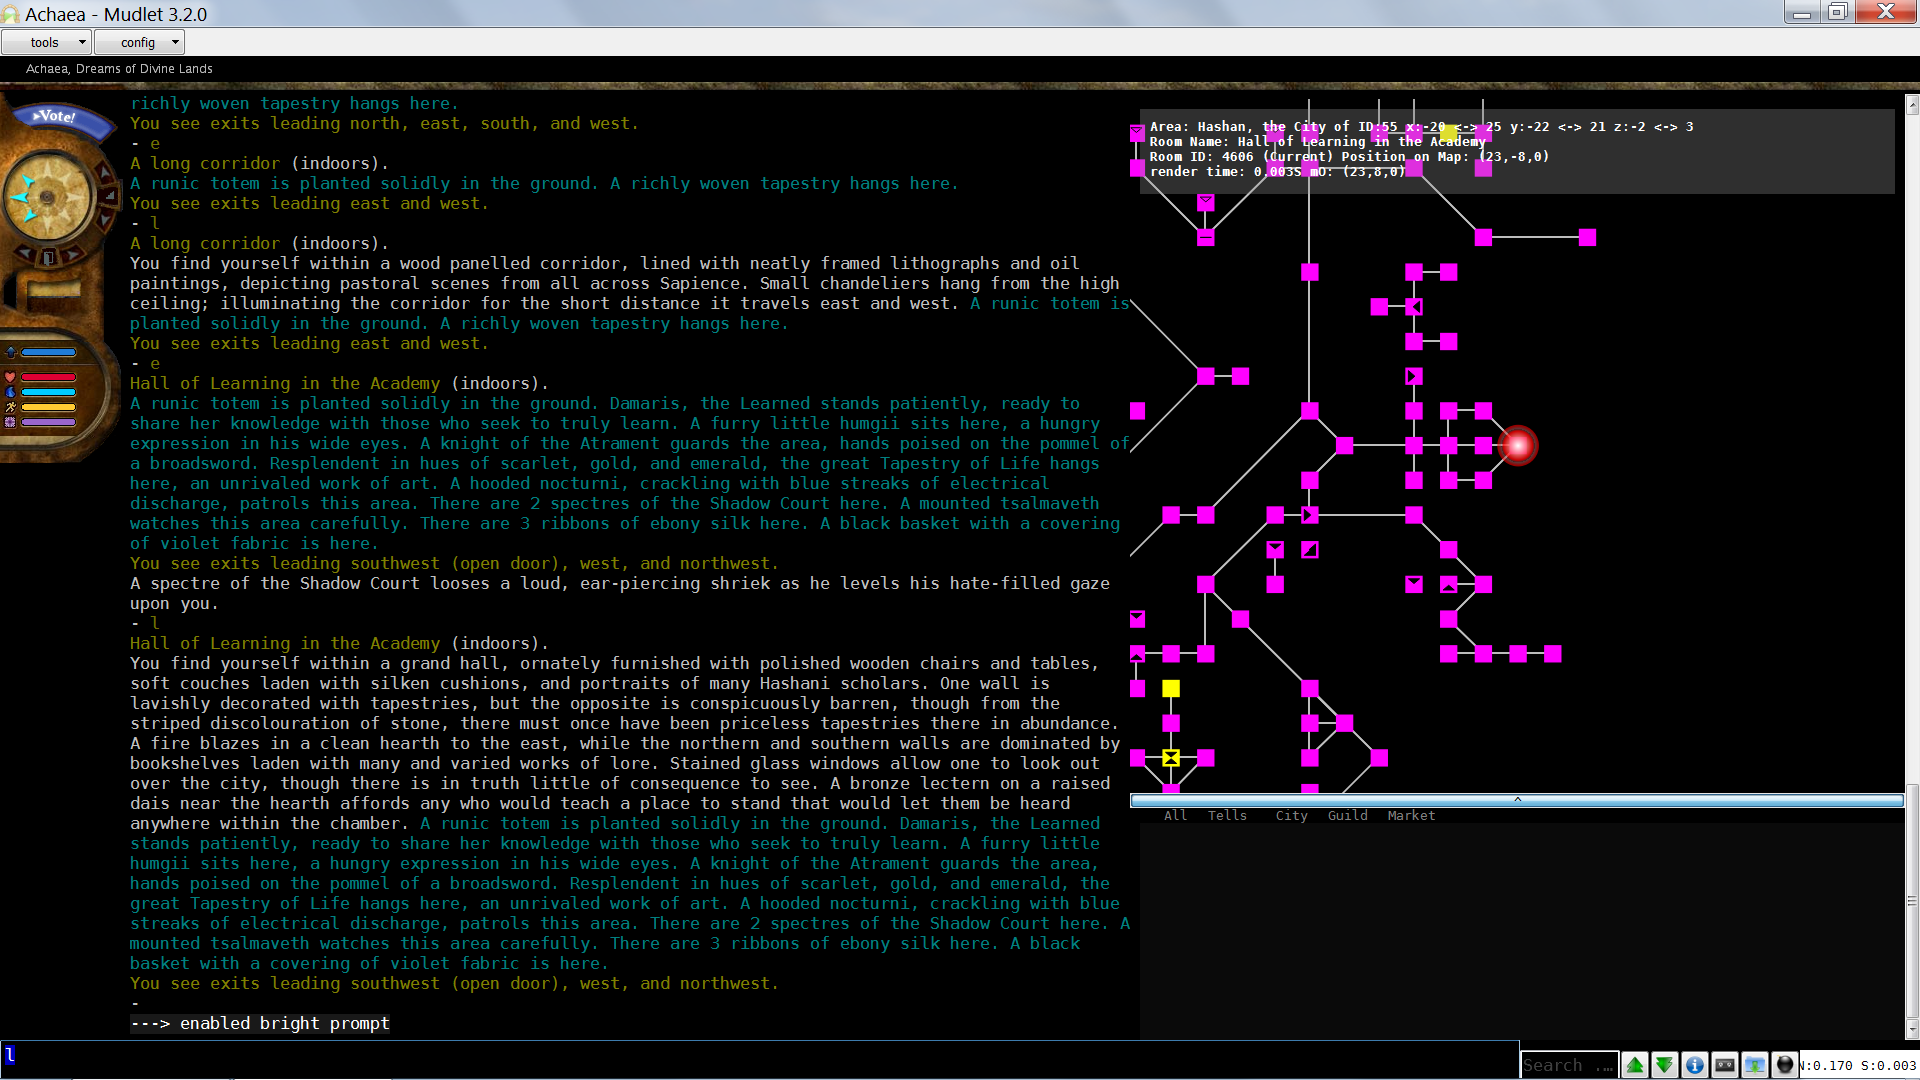Viewport: 1920px width, 1080px height.
Task: Toggle the folder logging icon
Action: [1754, 1065]
